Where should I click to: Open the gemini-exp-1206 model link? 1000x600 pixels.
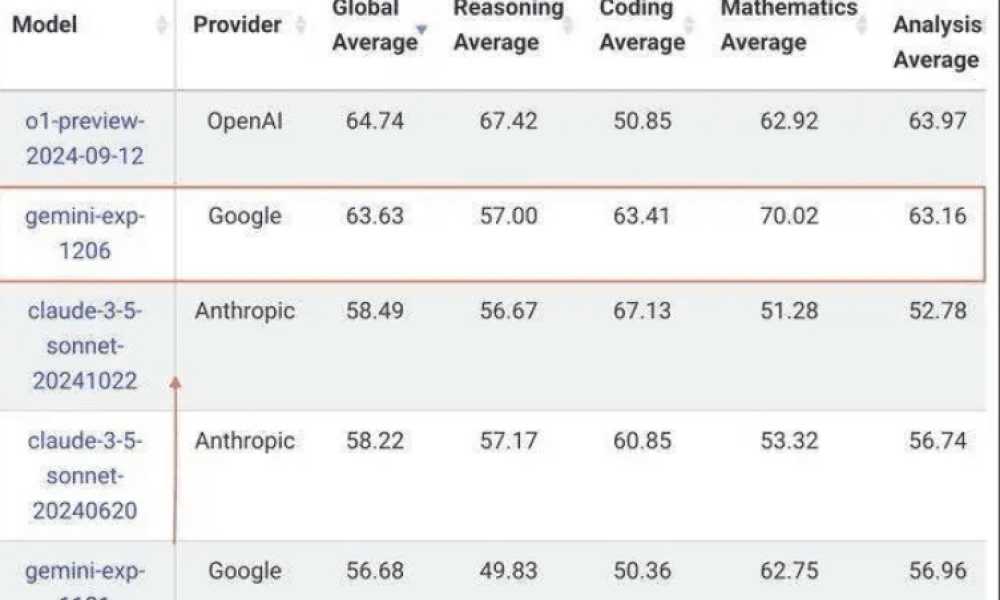[85, 233]
